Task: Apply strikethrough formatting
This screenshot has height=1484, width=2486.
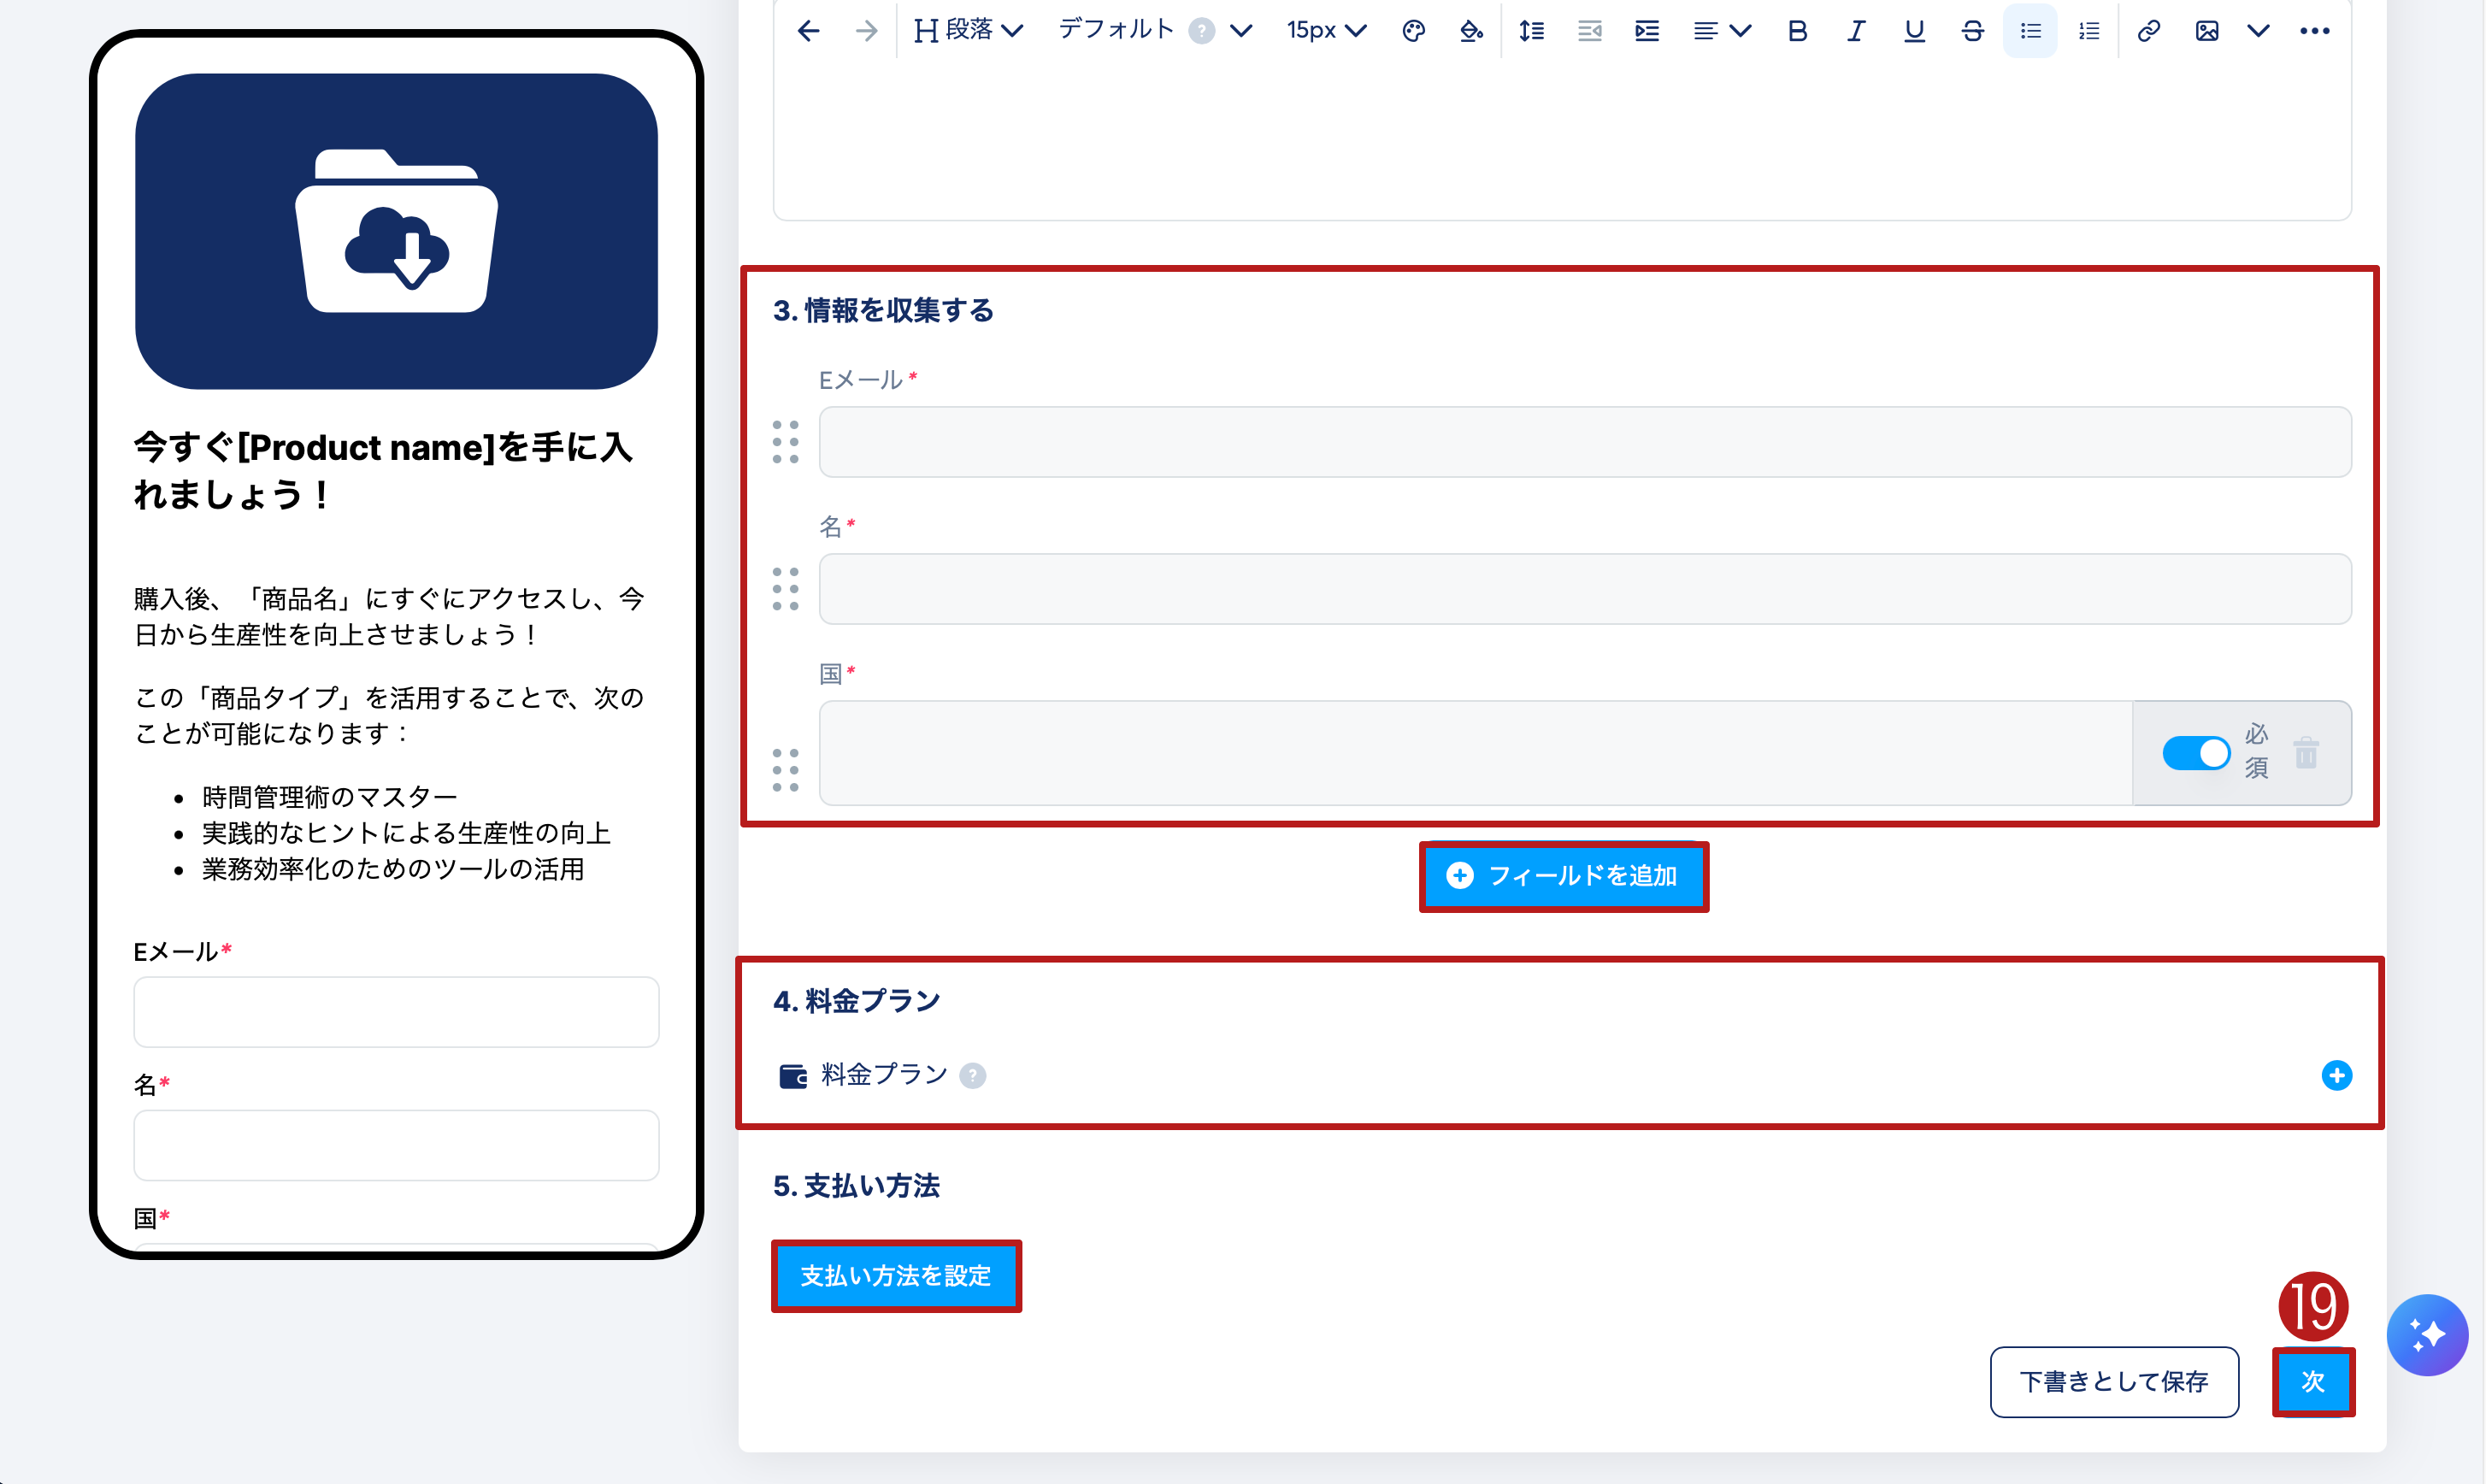Action: coord(1972,31)
